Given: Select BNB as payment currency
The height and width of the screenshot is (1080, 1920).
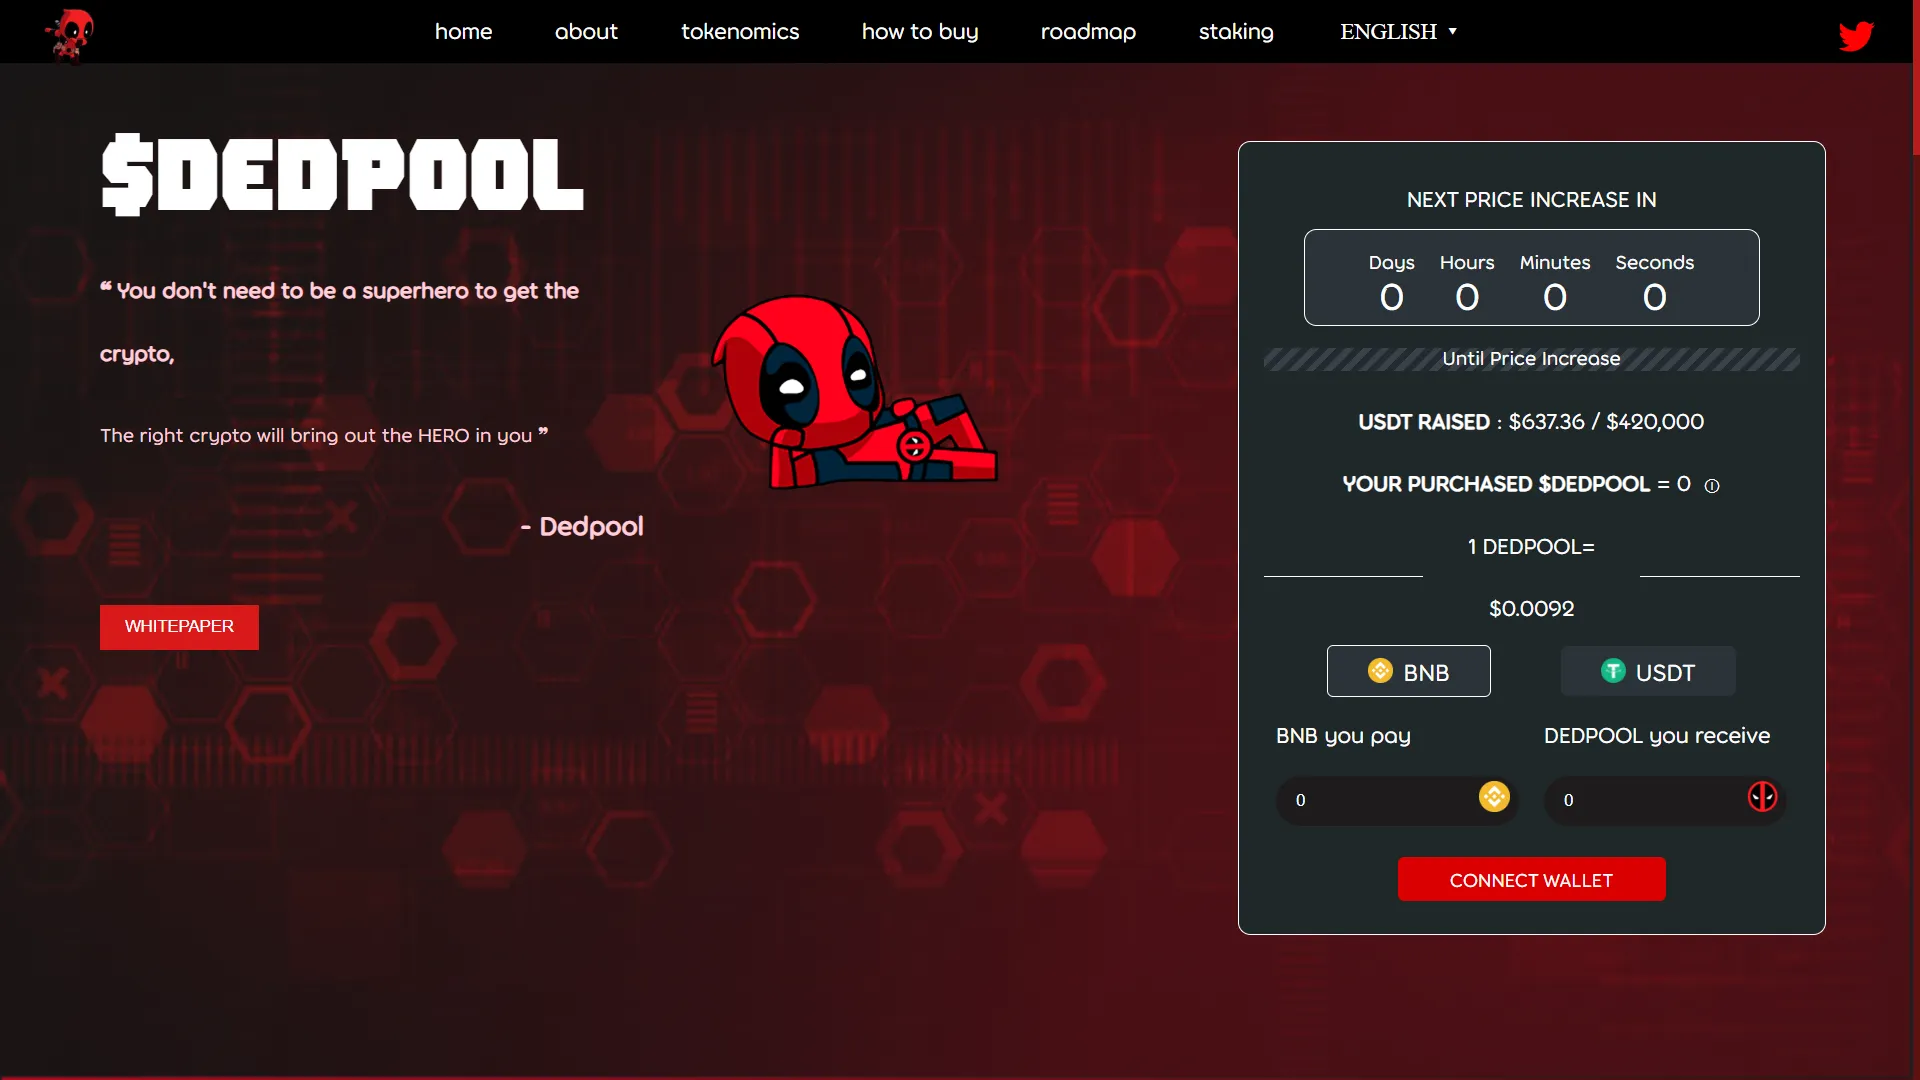Looking at the screenshot, I should tap(1408, 672).
